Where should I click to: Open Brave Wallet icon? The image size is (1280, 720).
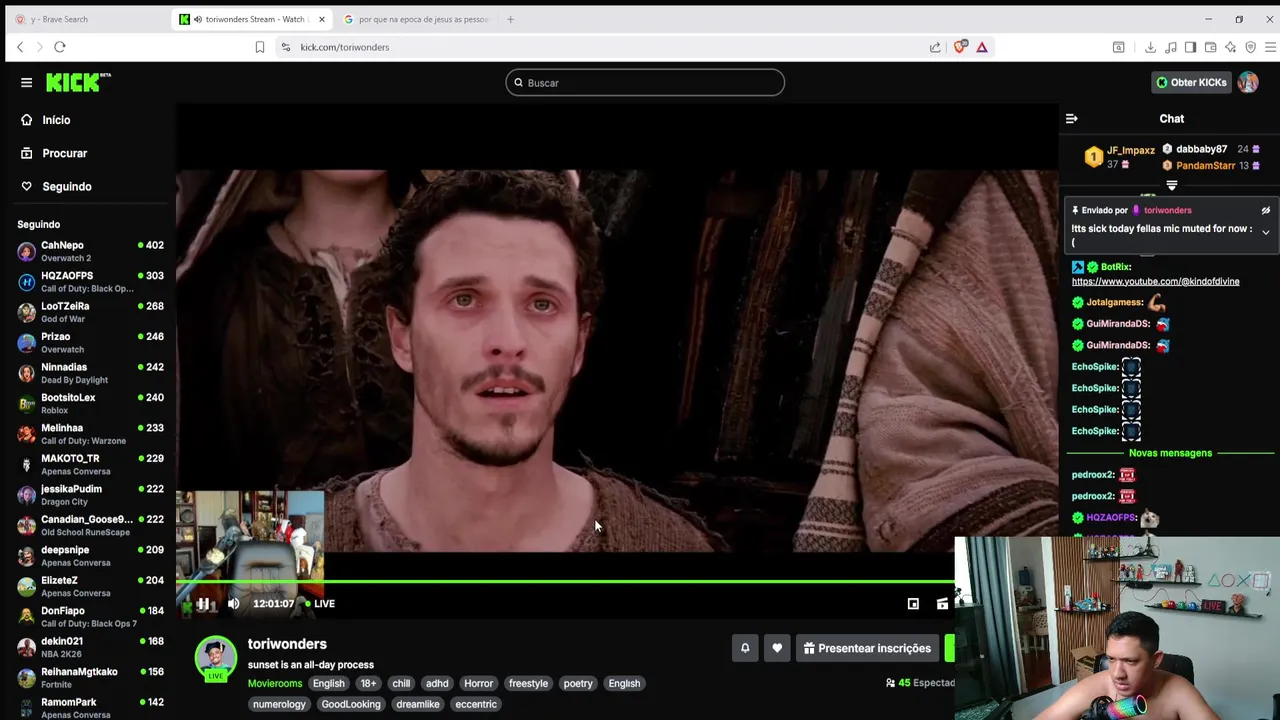click(1210, 47)
